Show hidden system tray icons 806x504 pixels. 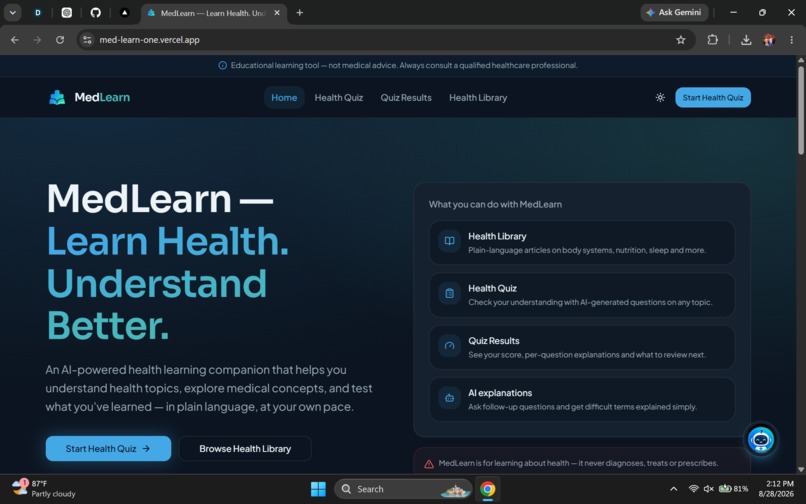(x=673, y=489)
